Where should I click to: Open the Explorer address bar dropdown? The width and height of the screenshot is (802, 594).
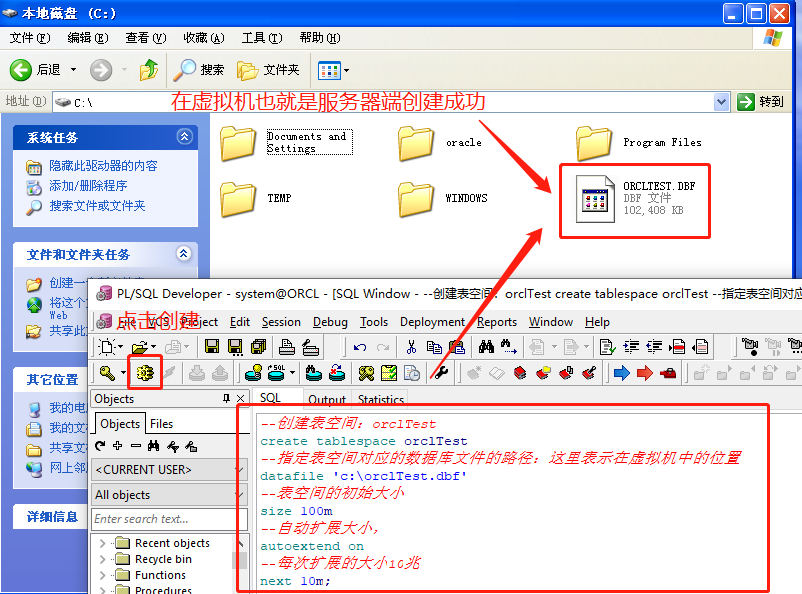721,102
